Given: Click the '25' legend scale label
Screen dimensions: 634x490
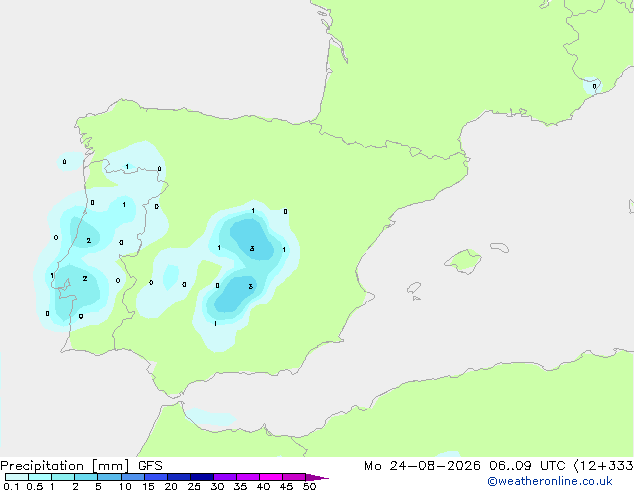Looking at the screenshot, I should pos(194,486).
